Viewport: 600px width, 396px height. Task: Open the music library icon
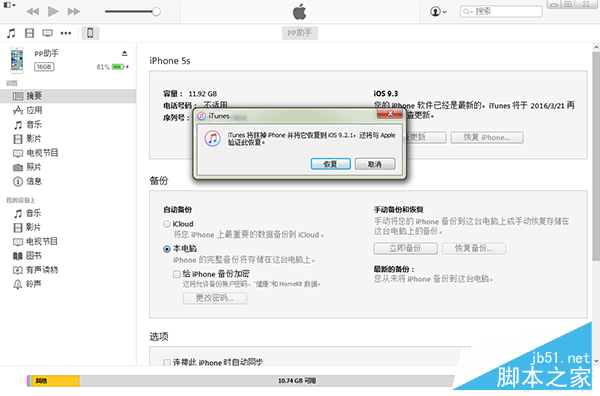(11, 33)
